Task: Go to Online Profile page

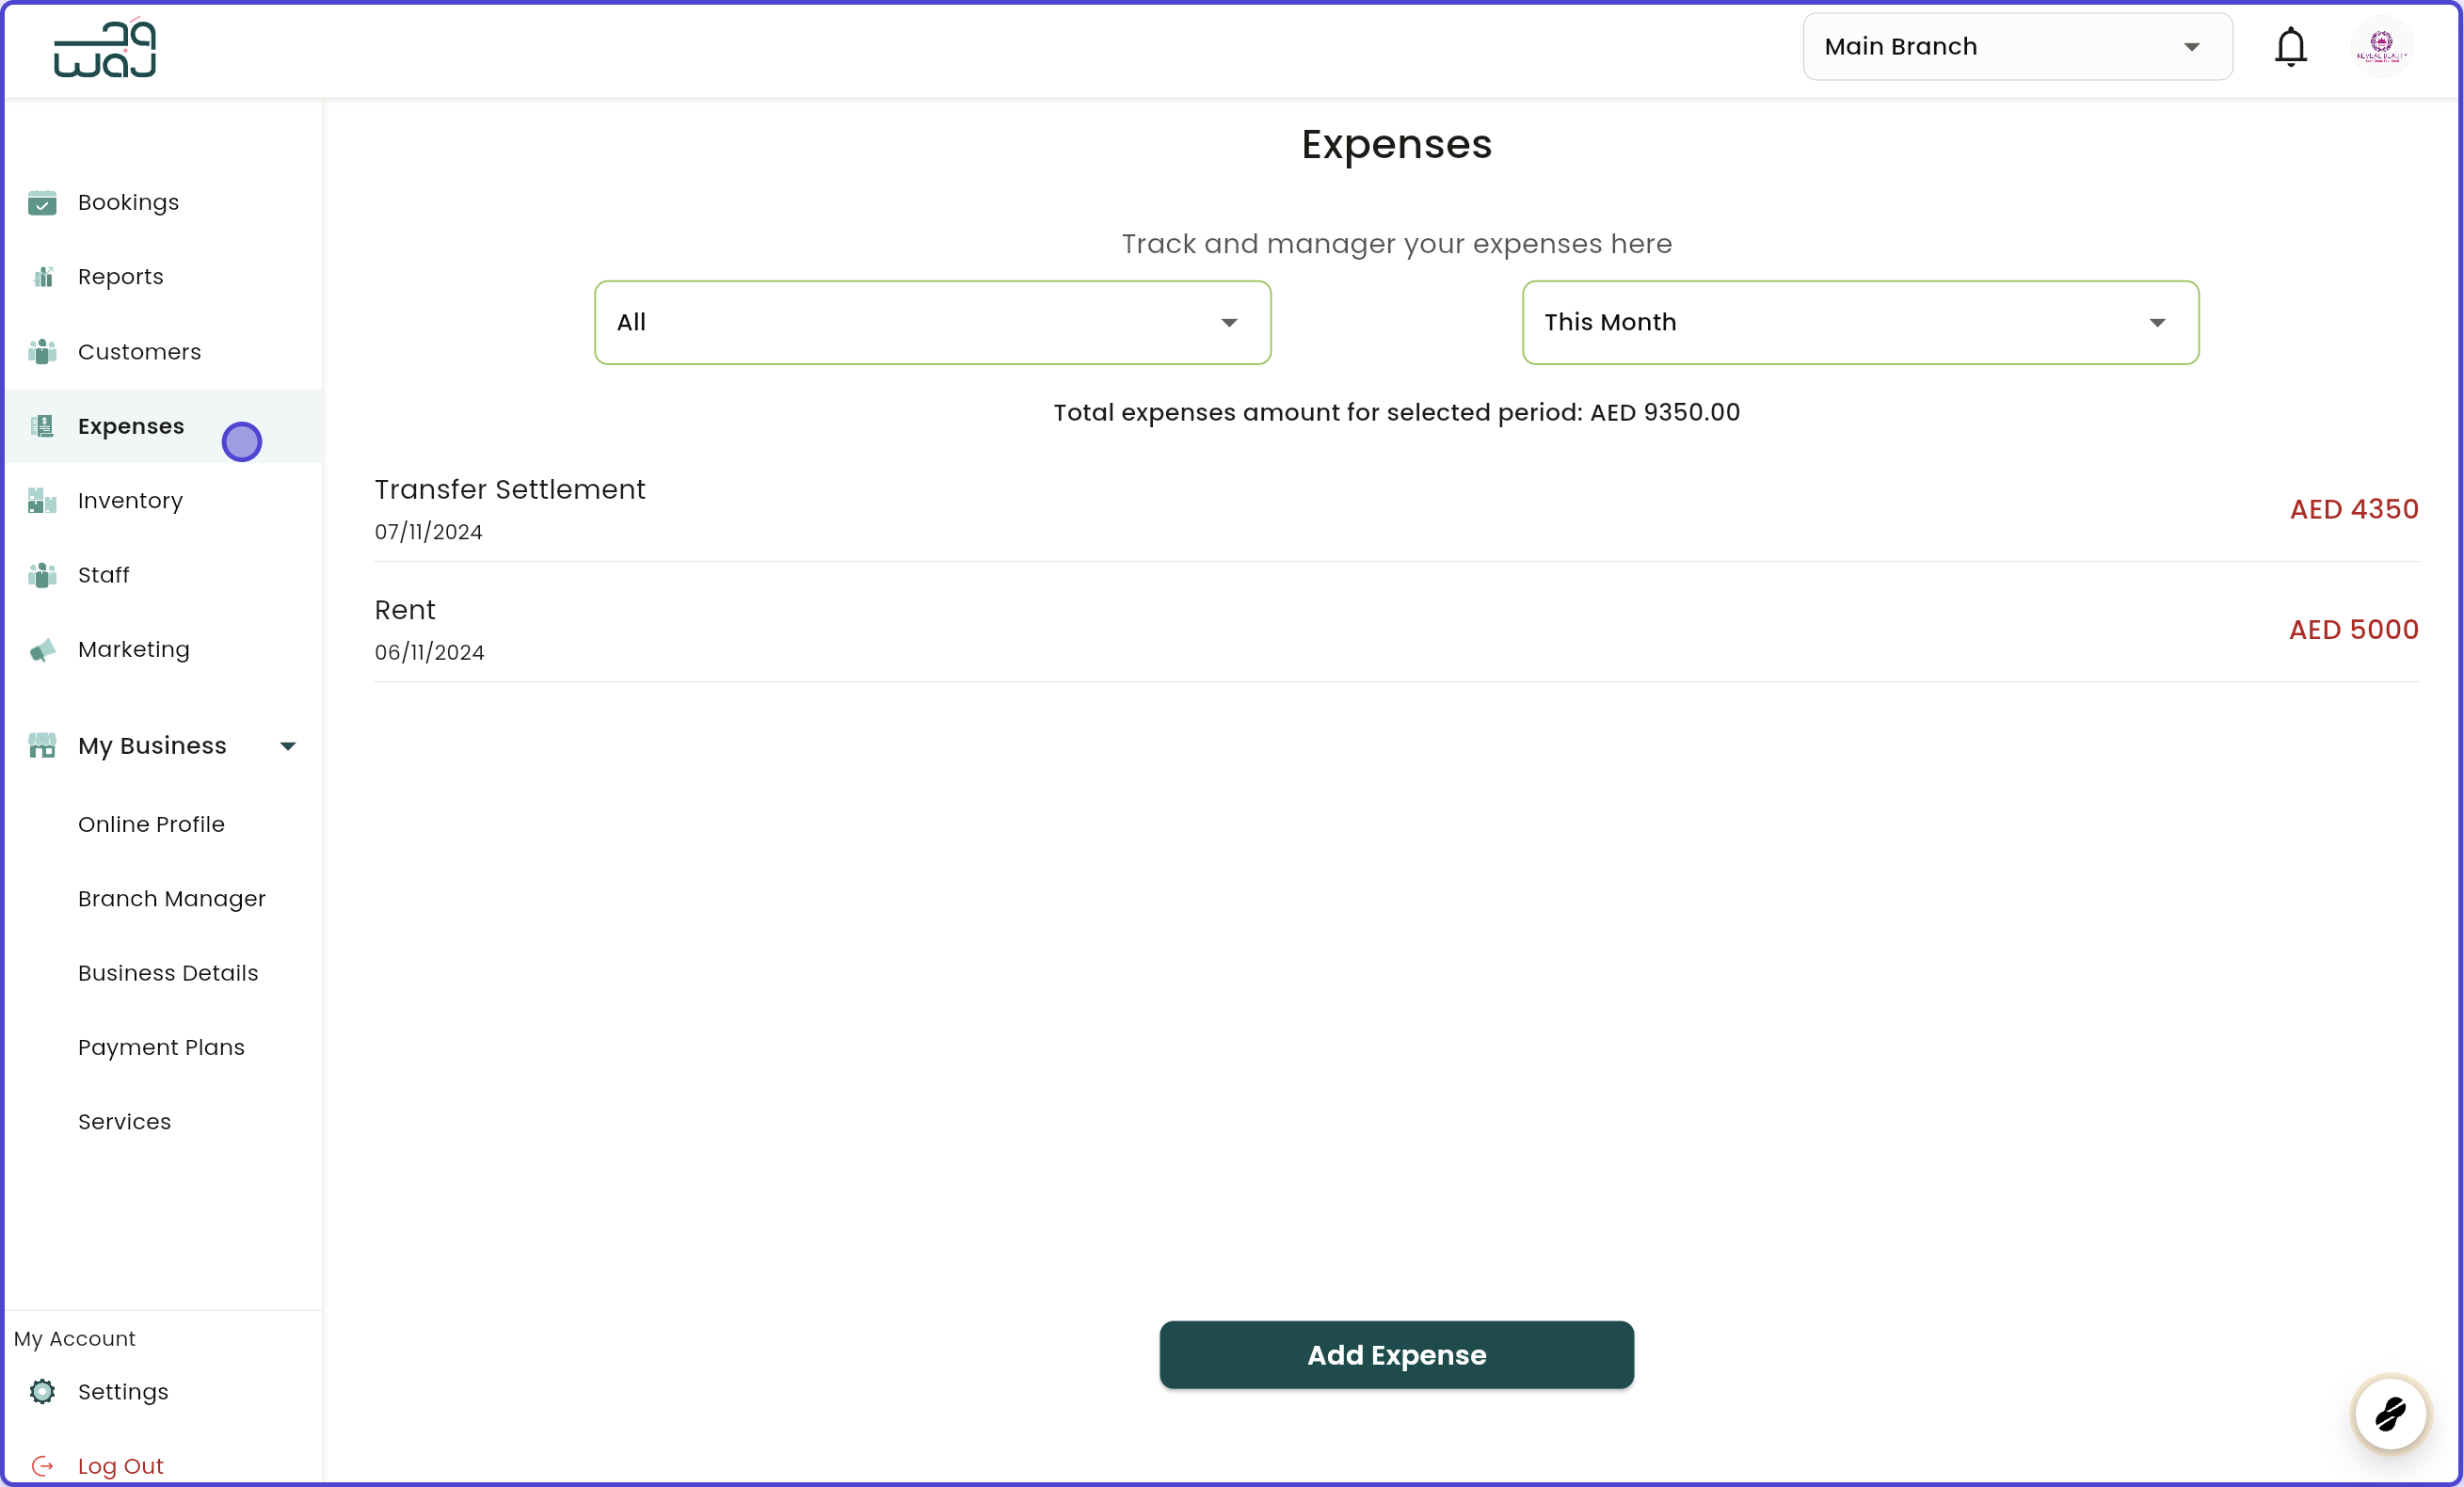Action: point(151,824)
